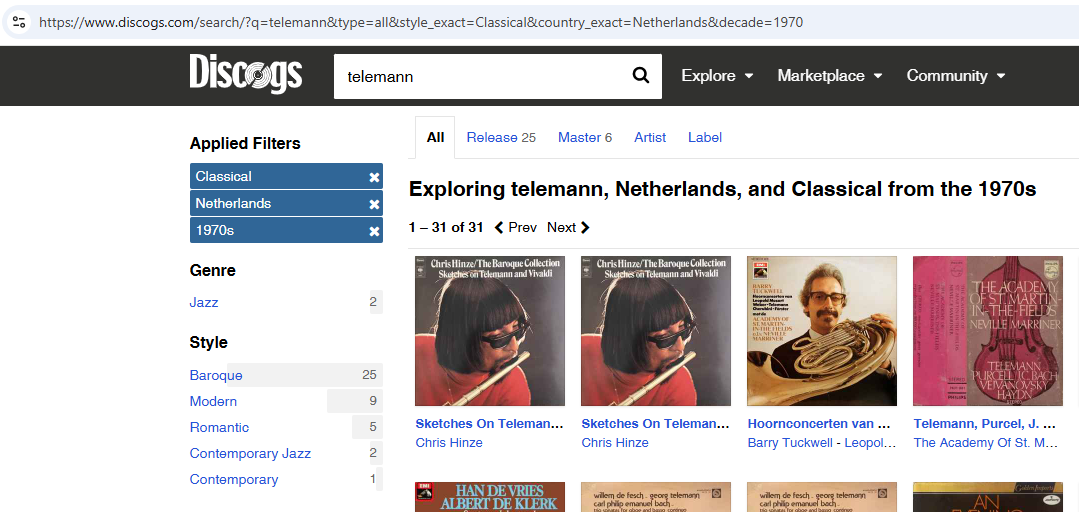Remove the 1970s applied filter
This screenshot has height=512, width=1079.
coord(374,231)
